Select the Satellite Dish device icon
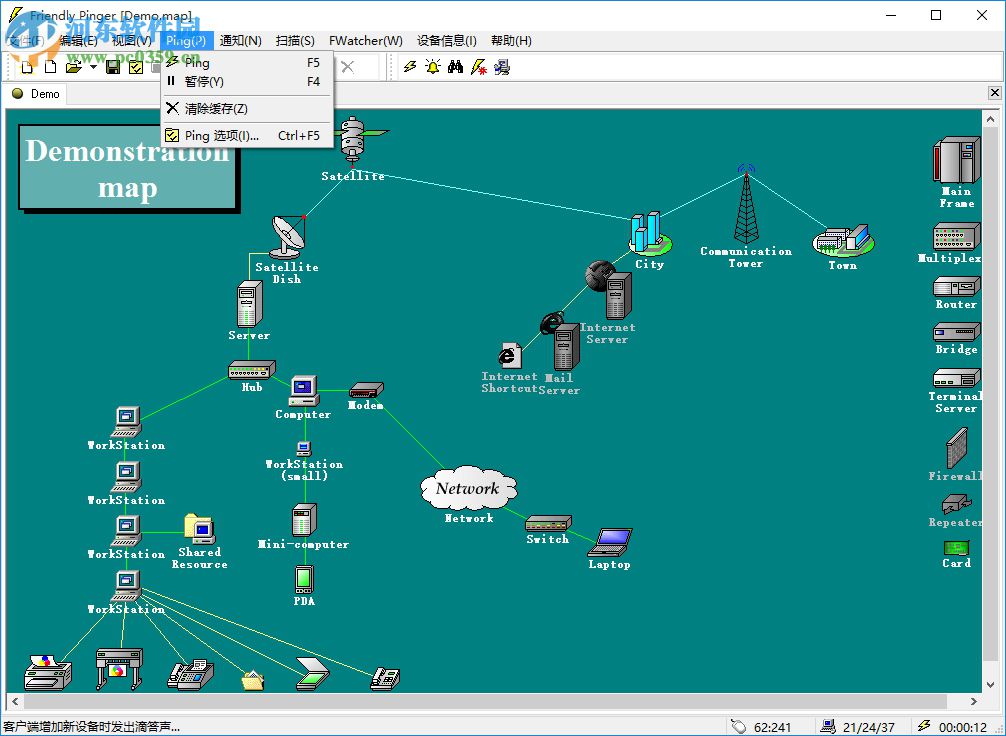Viewport: 1006px width, 736px height. tap(289, 236)
